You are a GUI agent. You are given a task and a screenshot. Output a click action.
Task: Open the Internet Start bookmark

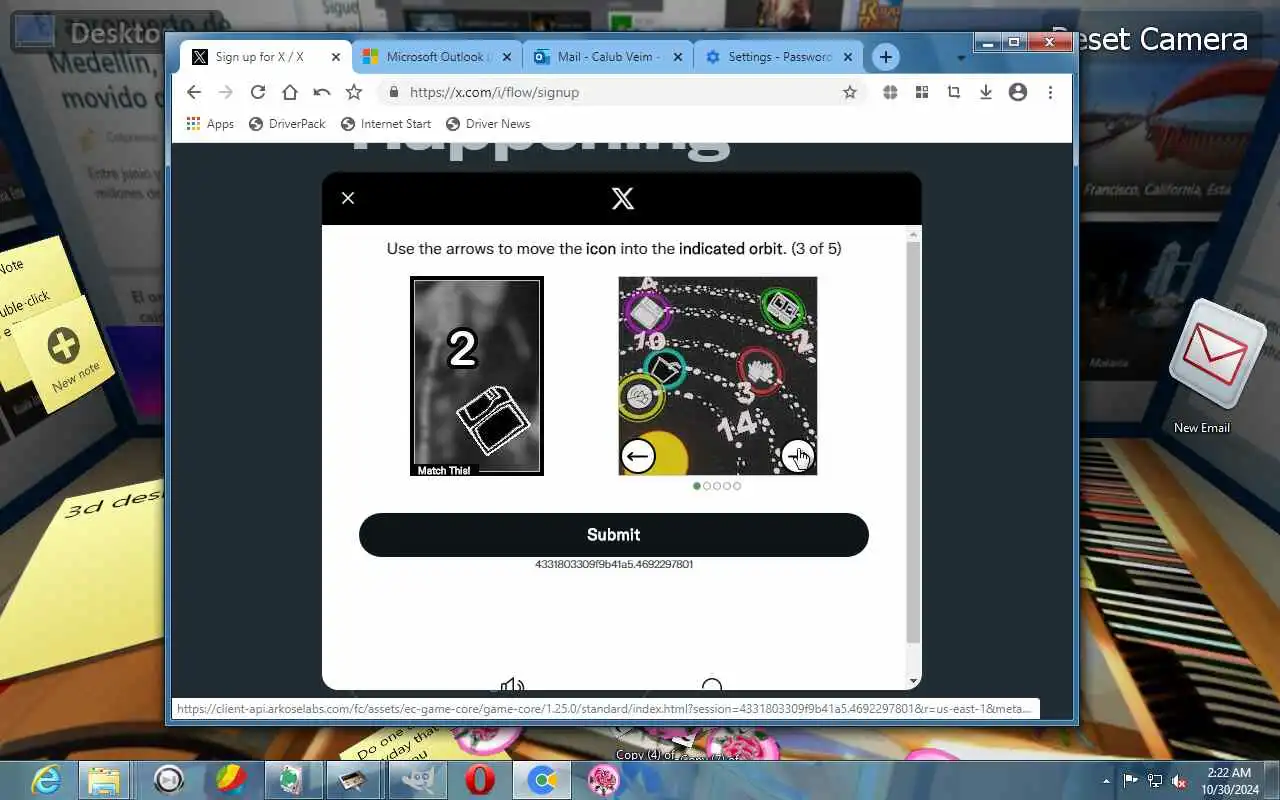[x=386, y=124]
